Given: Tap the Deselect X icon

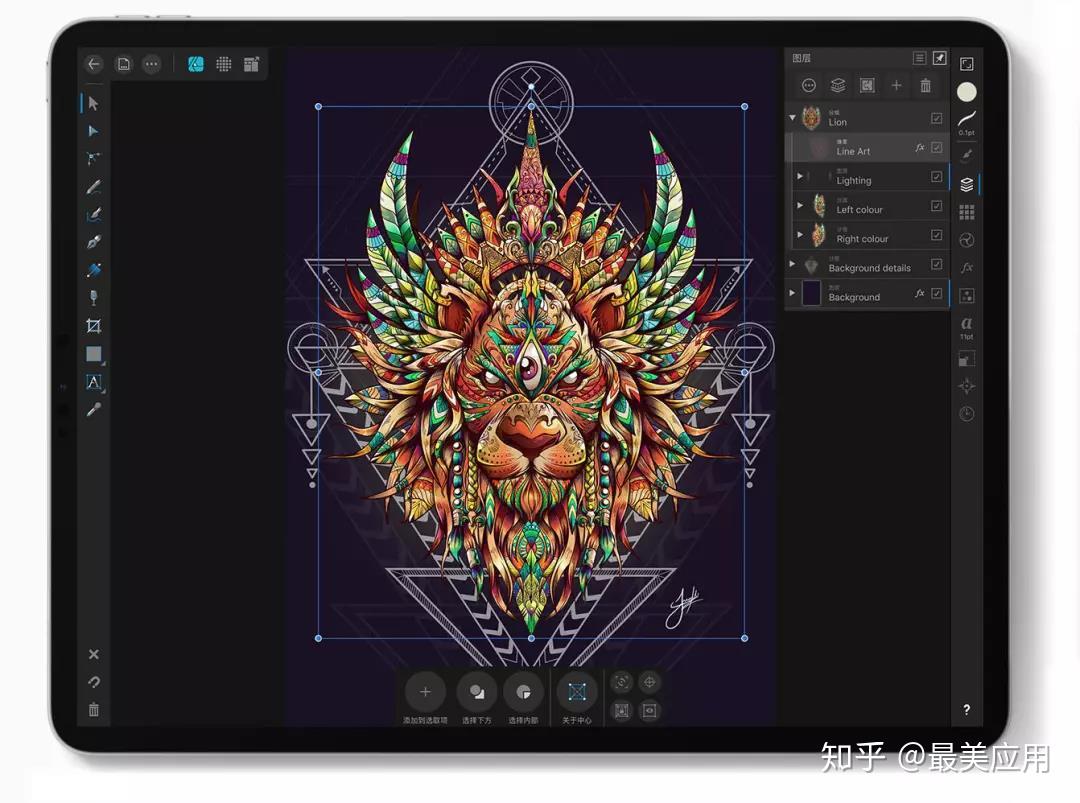Looking at the screenshot, I should 94,654.
